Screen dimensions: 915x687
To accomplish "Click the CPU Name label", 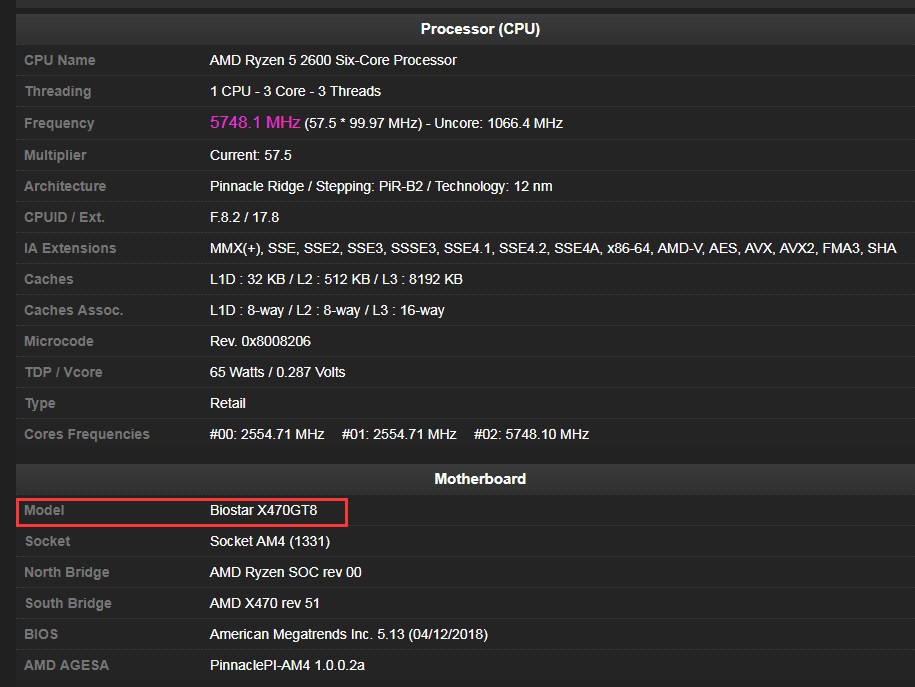I will pos(60,60).
